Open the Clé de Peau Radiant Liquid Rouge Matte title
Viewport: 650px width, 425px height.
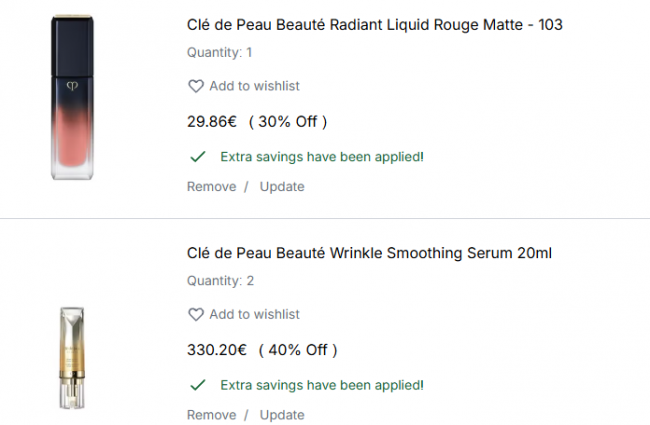click(374, 25)
